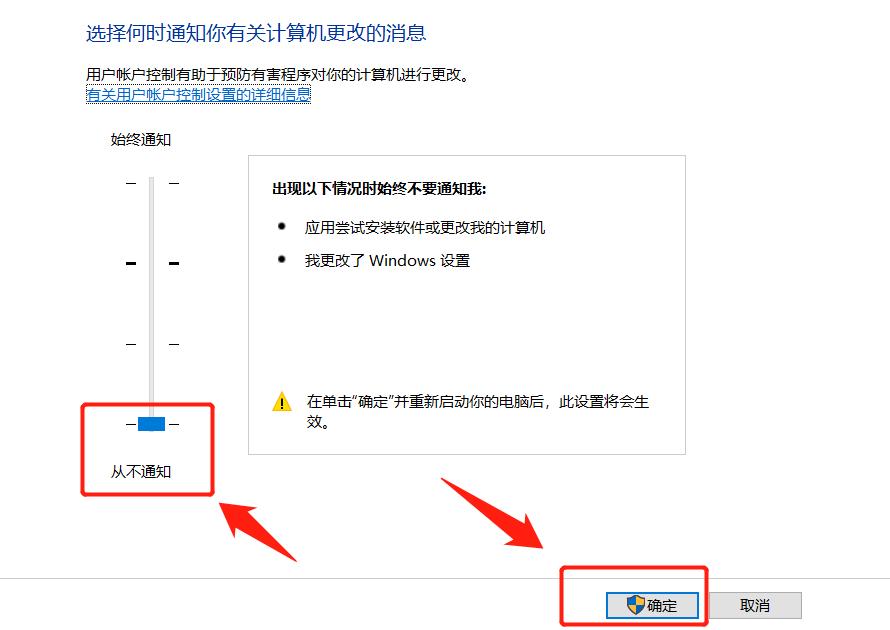Click the bold text 出现以下情况时始终不要通知我

tap(379, 188)
